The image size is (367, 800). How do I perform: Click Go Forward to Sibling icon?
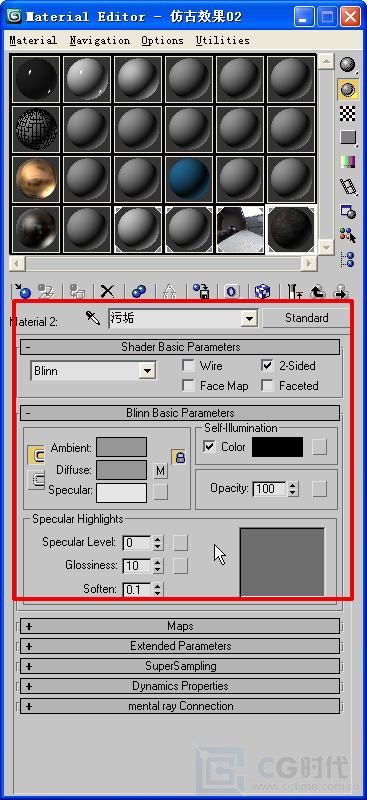pos(340,291)
